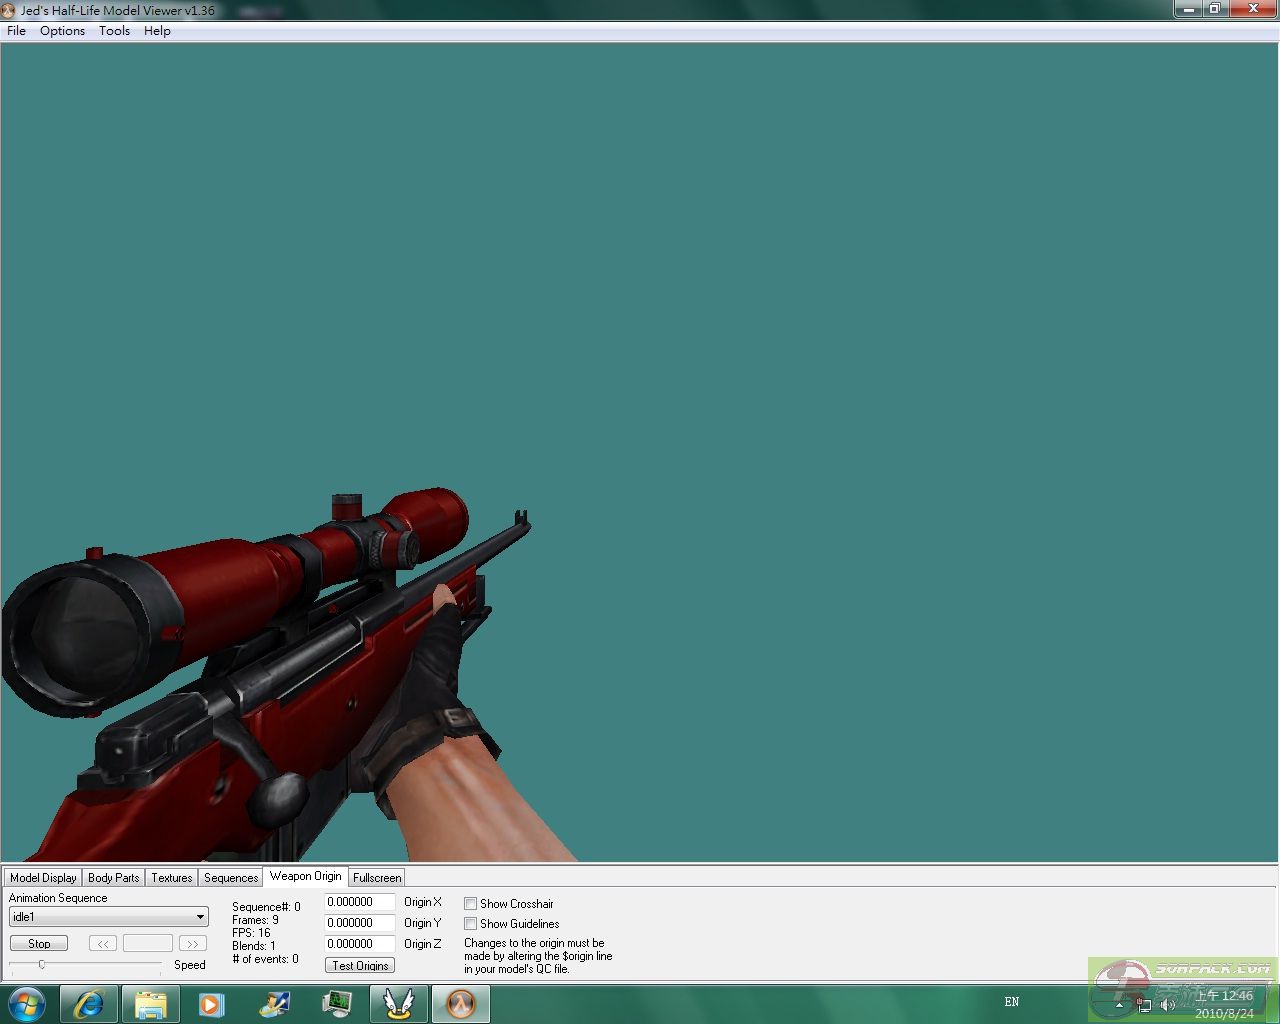This screenshot has width=1280, height=1024.
Task: Stop the animation playback
Action: (x=39, y=943)
